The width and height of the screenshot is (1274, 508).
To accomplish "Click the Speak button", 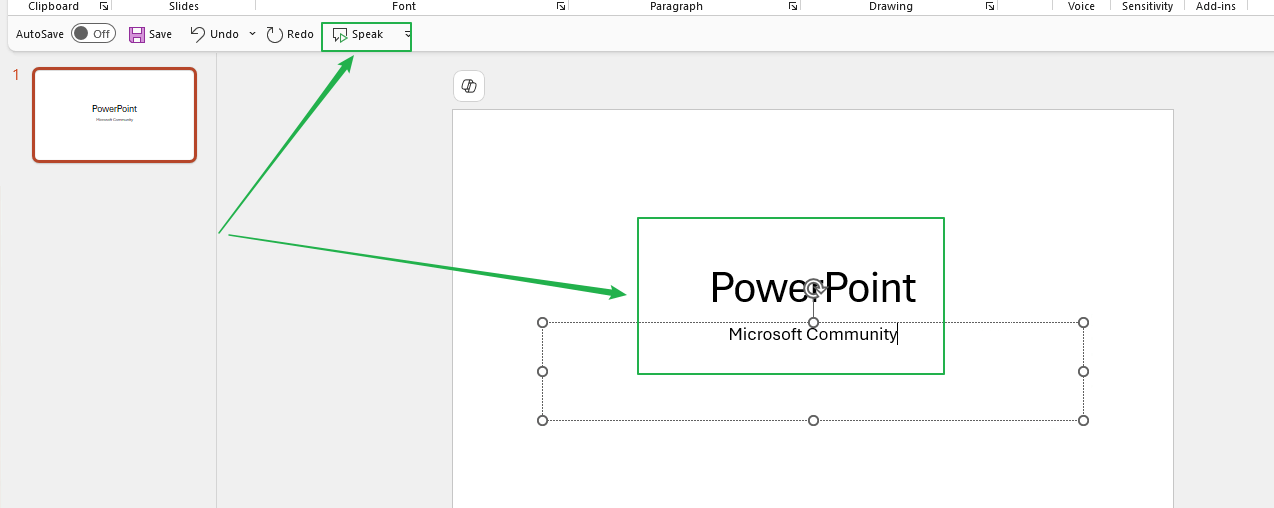I will click(x=358, y=35).
